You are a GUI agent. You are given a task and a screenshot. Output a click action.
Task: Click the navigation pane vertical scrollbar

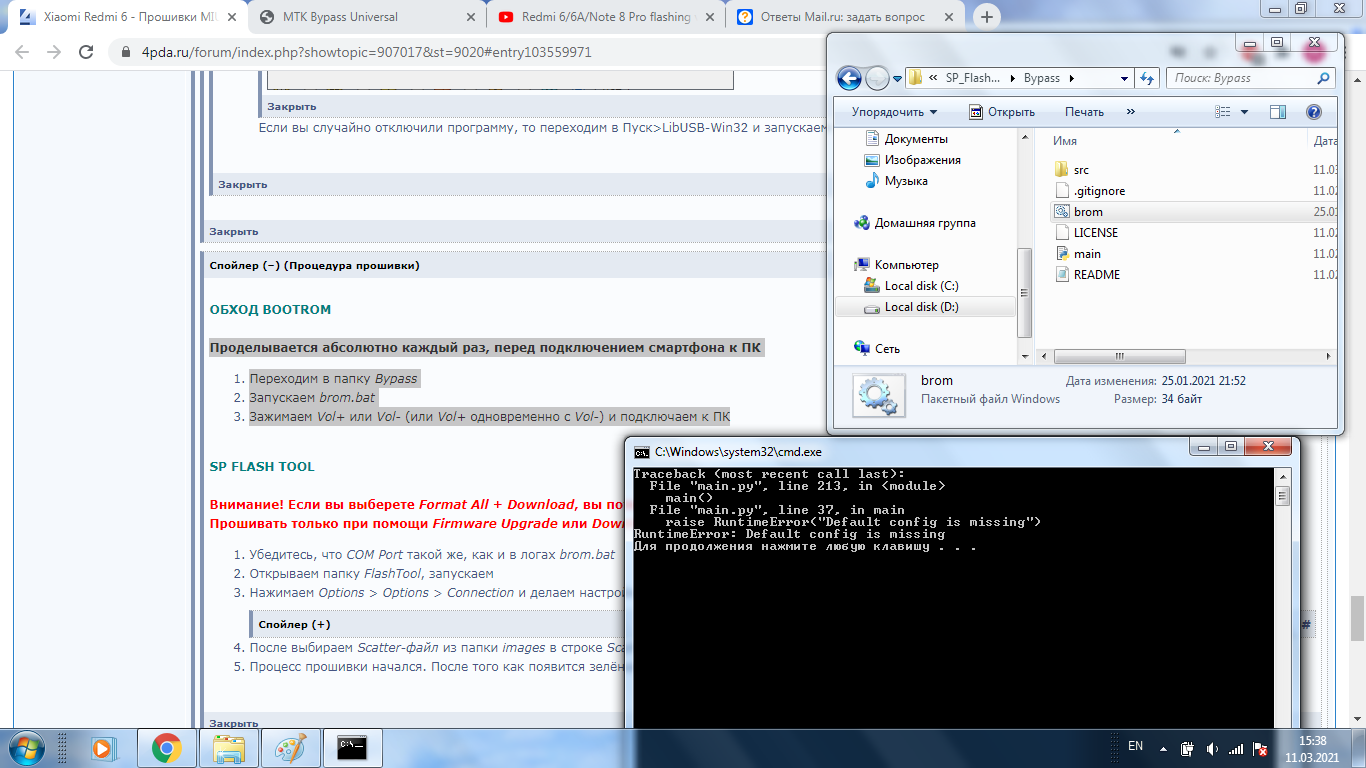pos(1023,293)
